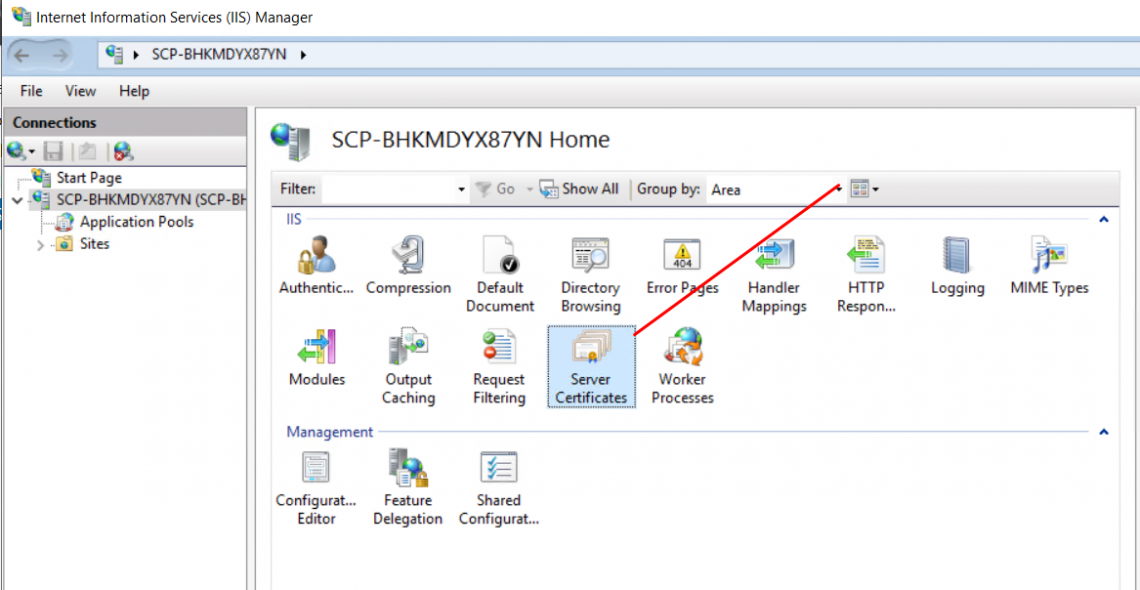Click the Connections toolbar up-level icon

(x=87, y=151)
